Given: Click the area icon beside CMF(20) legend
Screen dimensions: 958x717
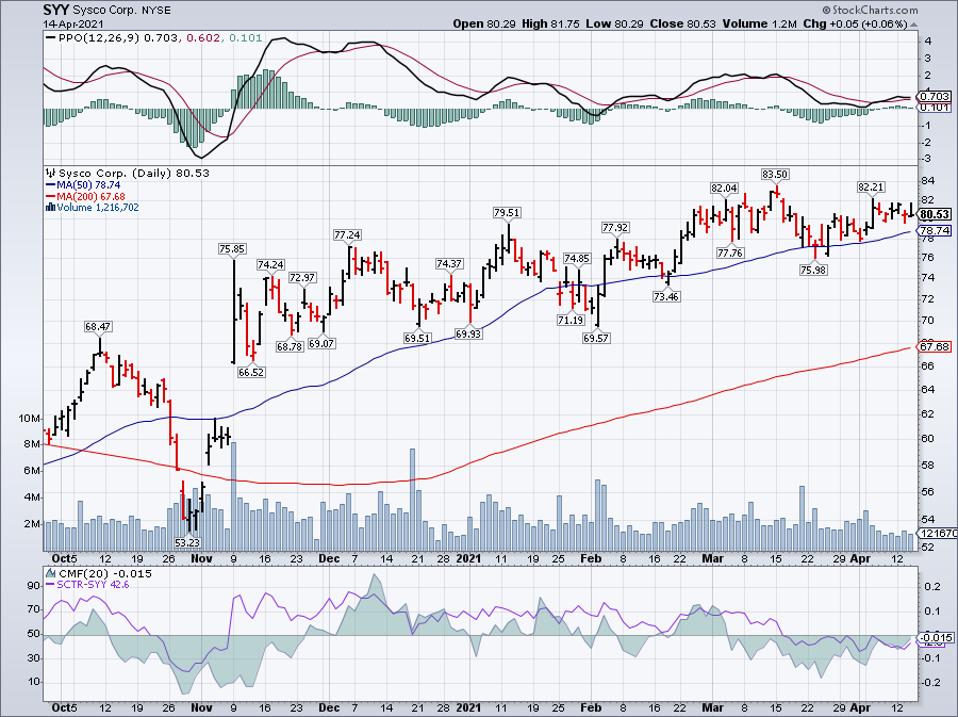Looking at the screenshot, I should click(x=50, y=574).
